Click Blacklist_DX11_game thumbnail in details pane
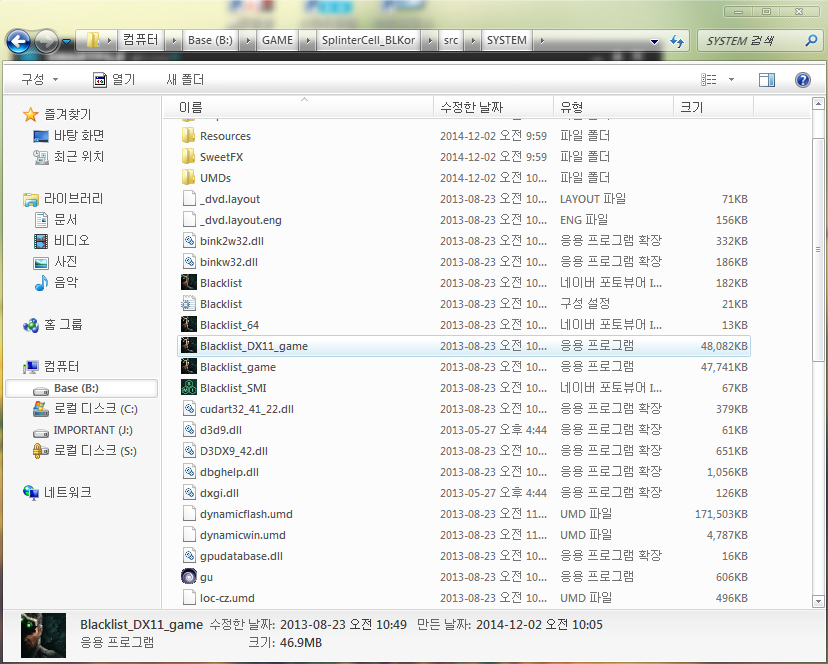Viewport: 828px width, 664px height. coord(43,635)
